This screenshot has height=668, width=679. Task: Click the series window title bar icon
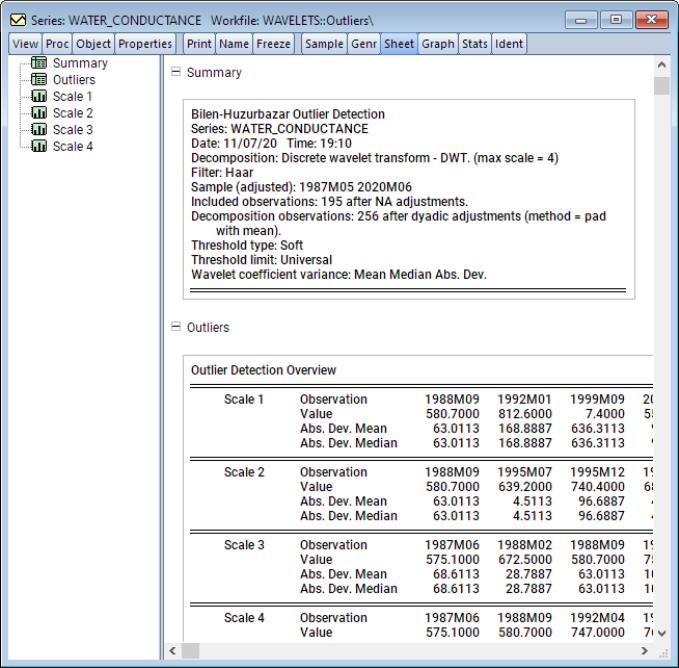[16, 20]
